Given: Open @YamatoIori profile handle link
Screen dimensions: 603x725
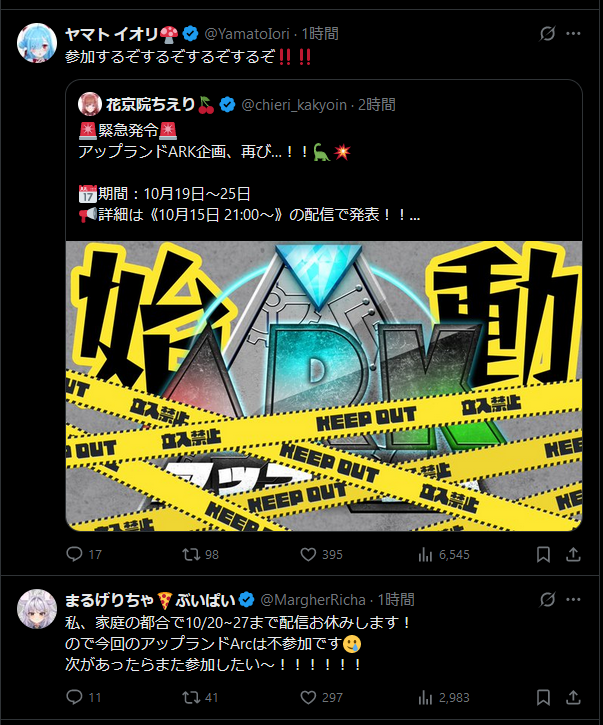Looking at the screenshot, I should pos(247,34).
